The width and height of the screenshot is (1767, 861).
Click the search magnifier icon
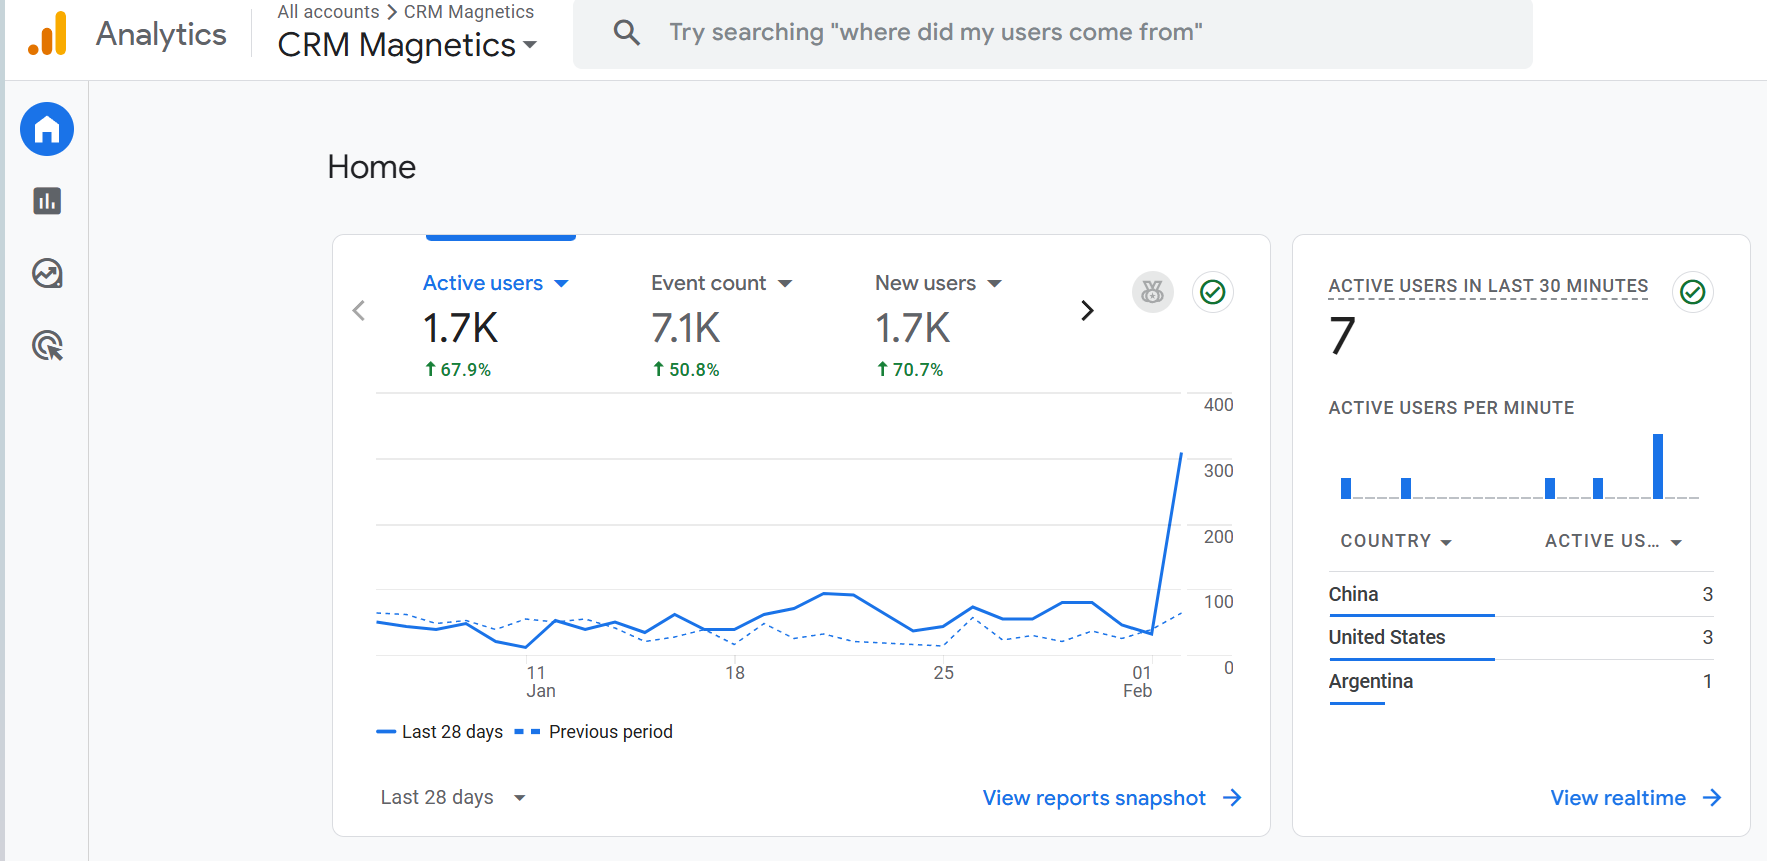point(627,32)
